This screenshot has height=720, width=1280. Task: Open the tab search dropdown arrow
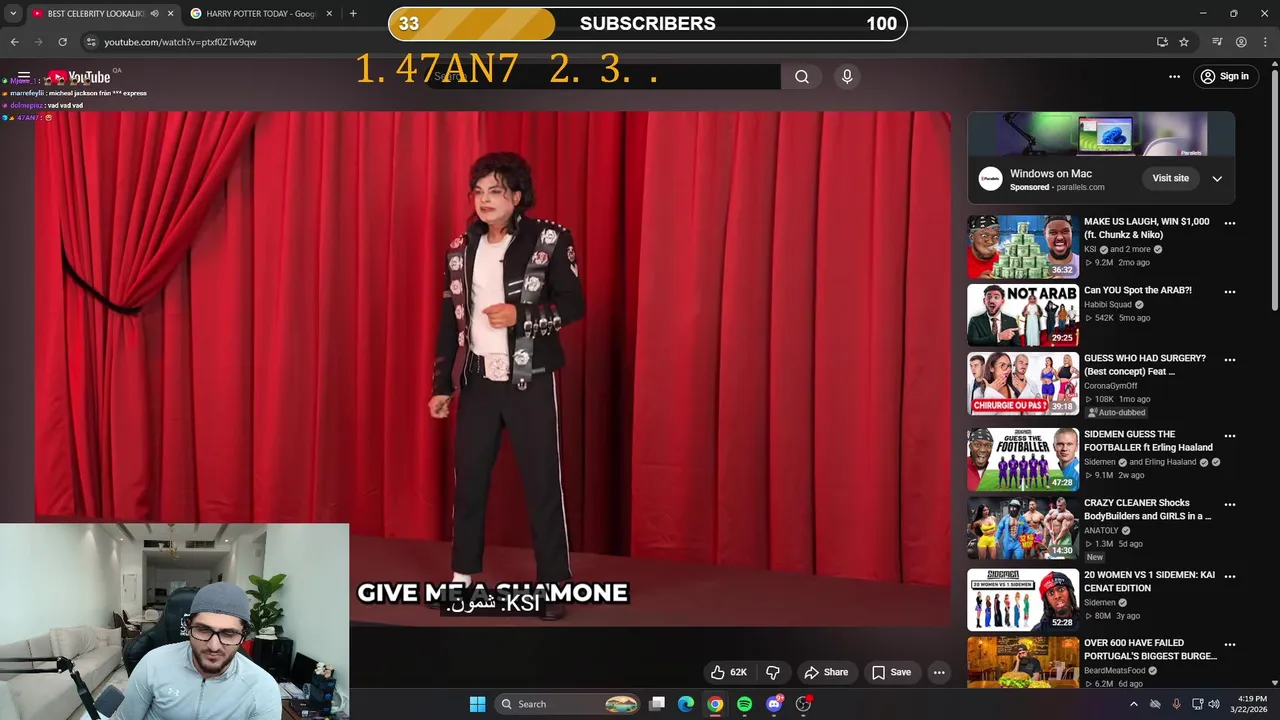point(13,14)
